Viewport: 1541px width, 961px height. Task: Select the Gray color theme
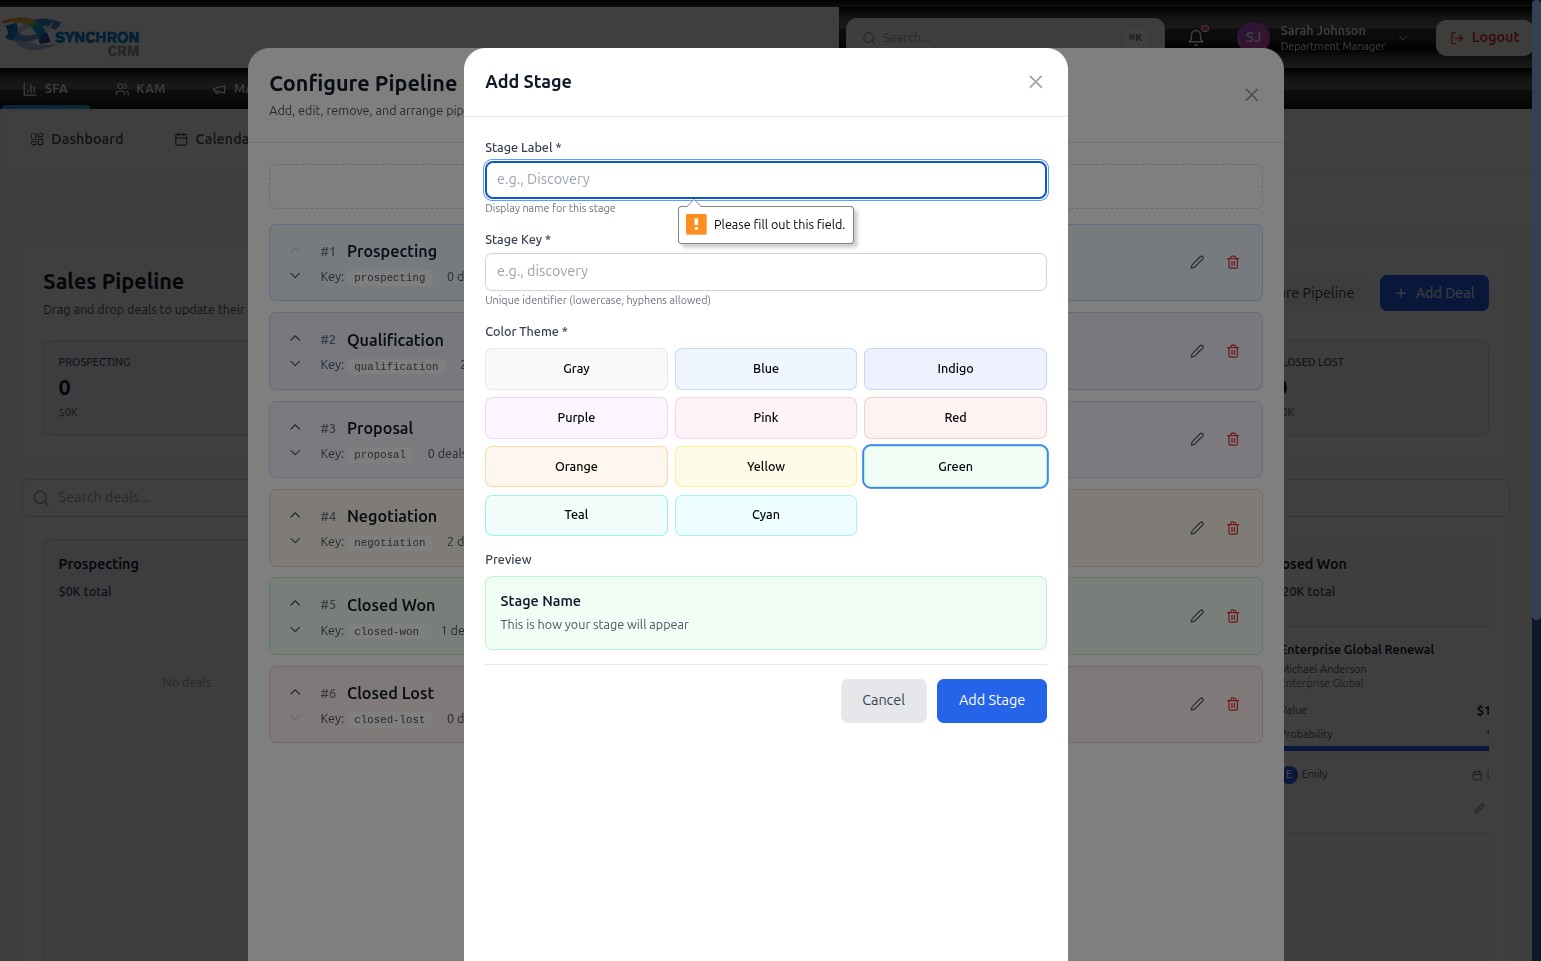tap(576, 369)
